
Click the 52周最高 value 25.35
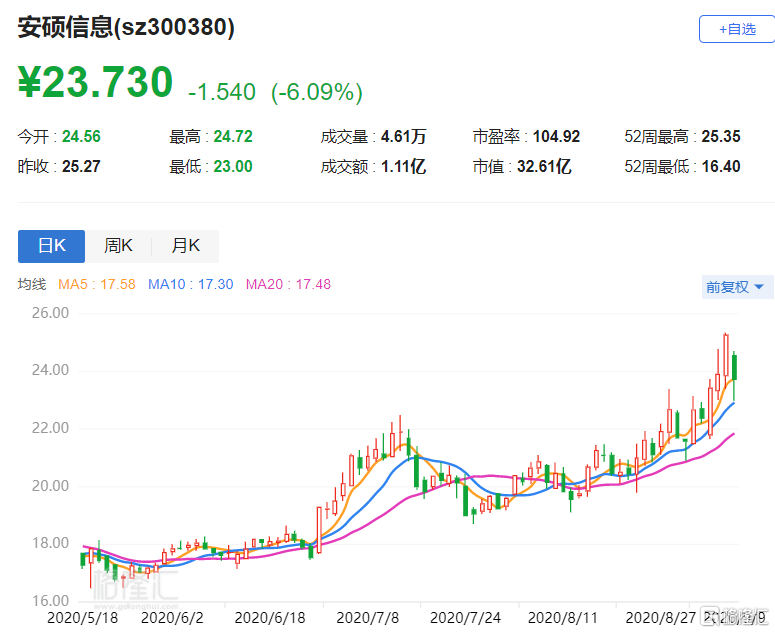[x=721, y=136]
